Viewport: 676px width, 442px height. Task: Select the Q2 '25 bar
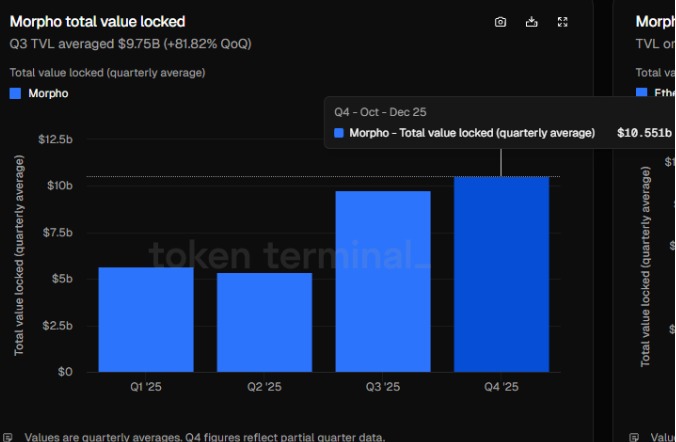coord(264,322)
